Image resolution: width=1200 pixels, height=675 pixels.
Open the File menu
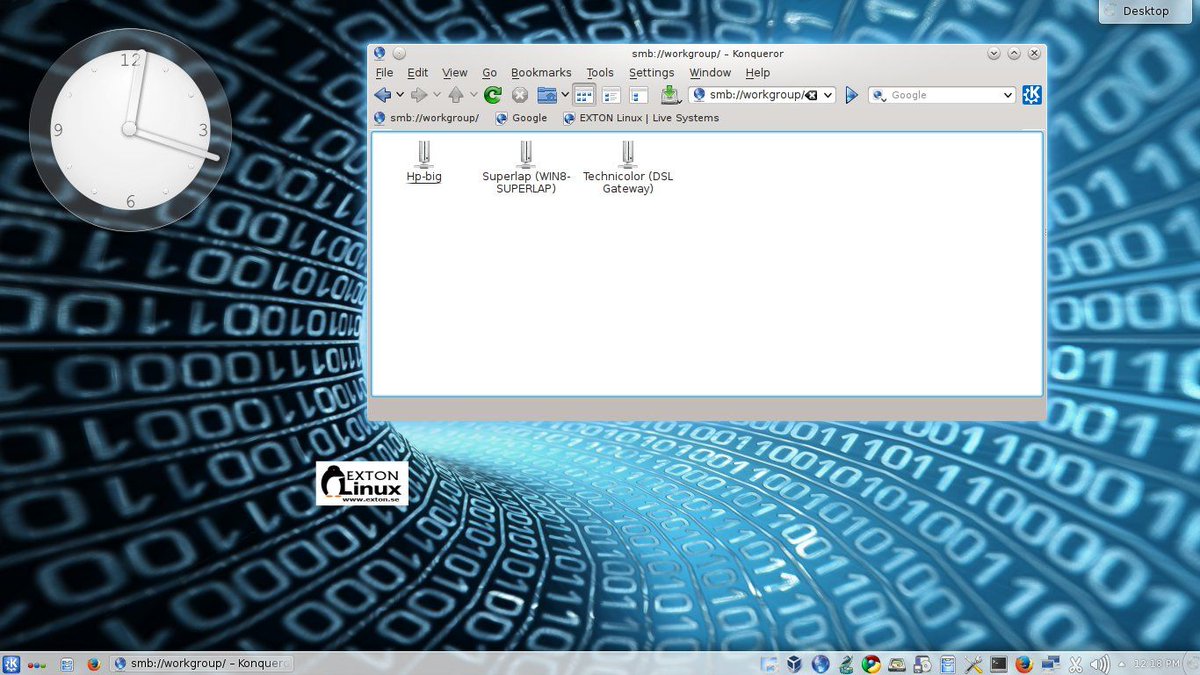[x=384, y=73]
